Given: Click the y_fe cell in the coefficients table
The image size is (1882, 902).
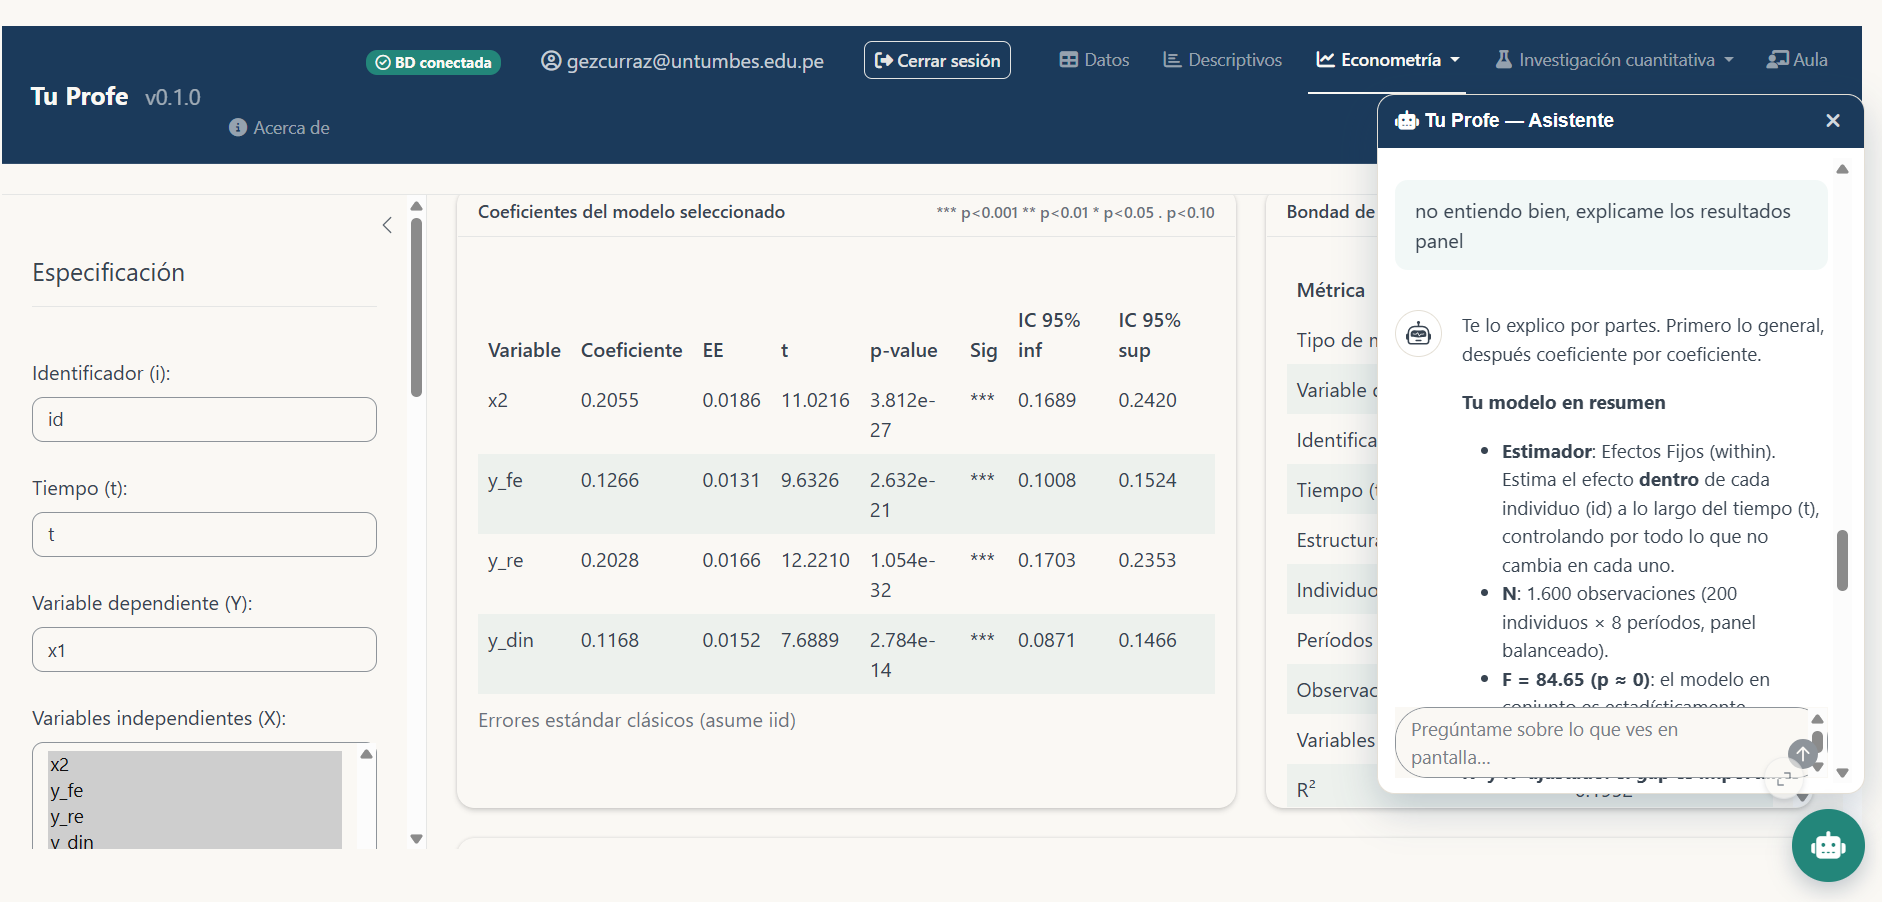Looking at the screenshot, I should coord(505,481).
